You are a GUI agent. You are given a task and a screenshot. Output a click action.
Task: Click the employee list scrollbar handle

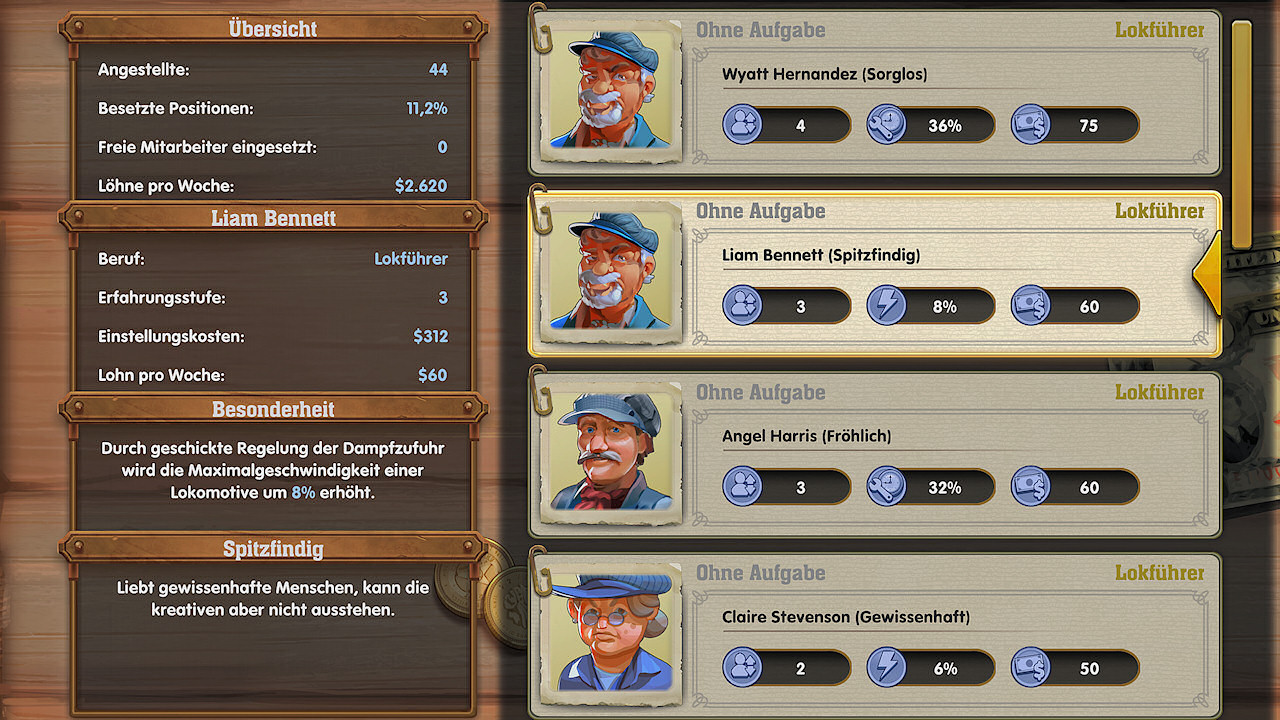(1241, 134)
